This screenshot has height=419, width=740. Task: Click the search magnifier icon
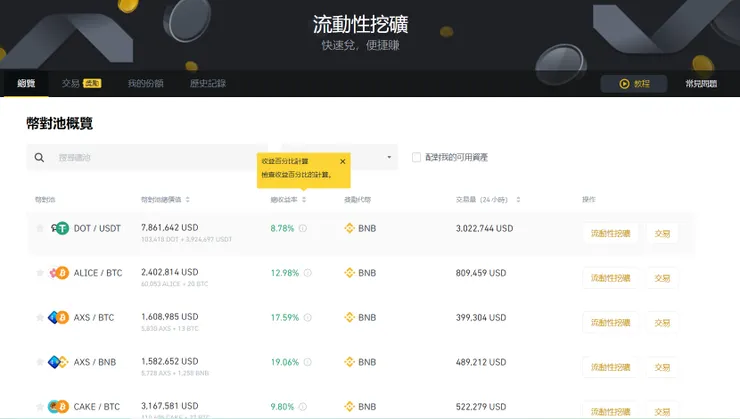39,158
